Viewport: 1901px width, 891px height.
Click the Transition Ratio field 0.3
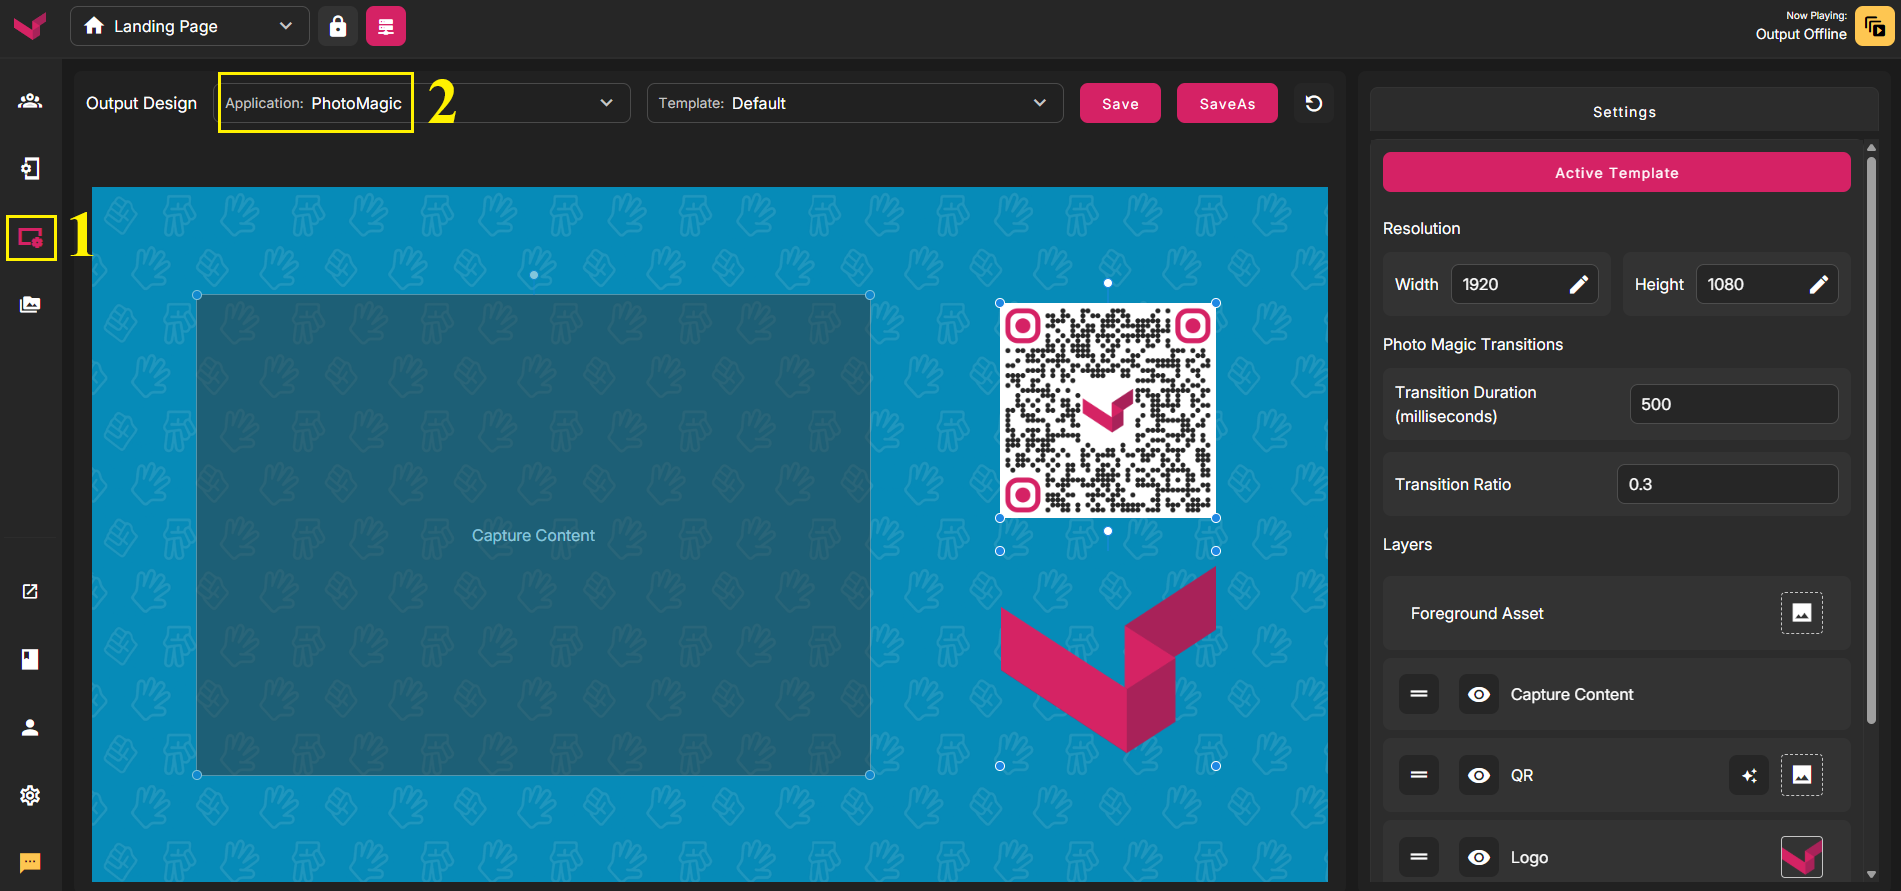coord(1727,484)
